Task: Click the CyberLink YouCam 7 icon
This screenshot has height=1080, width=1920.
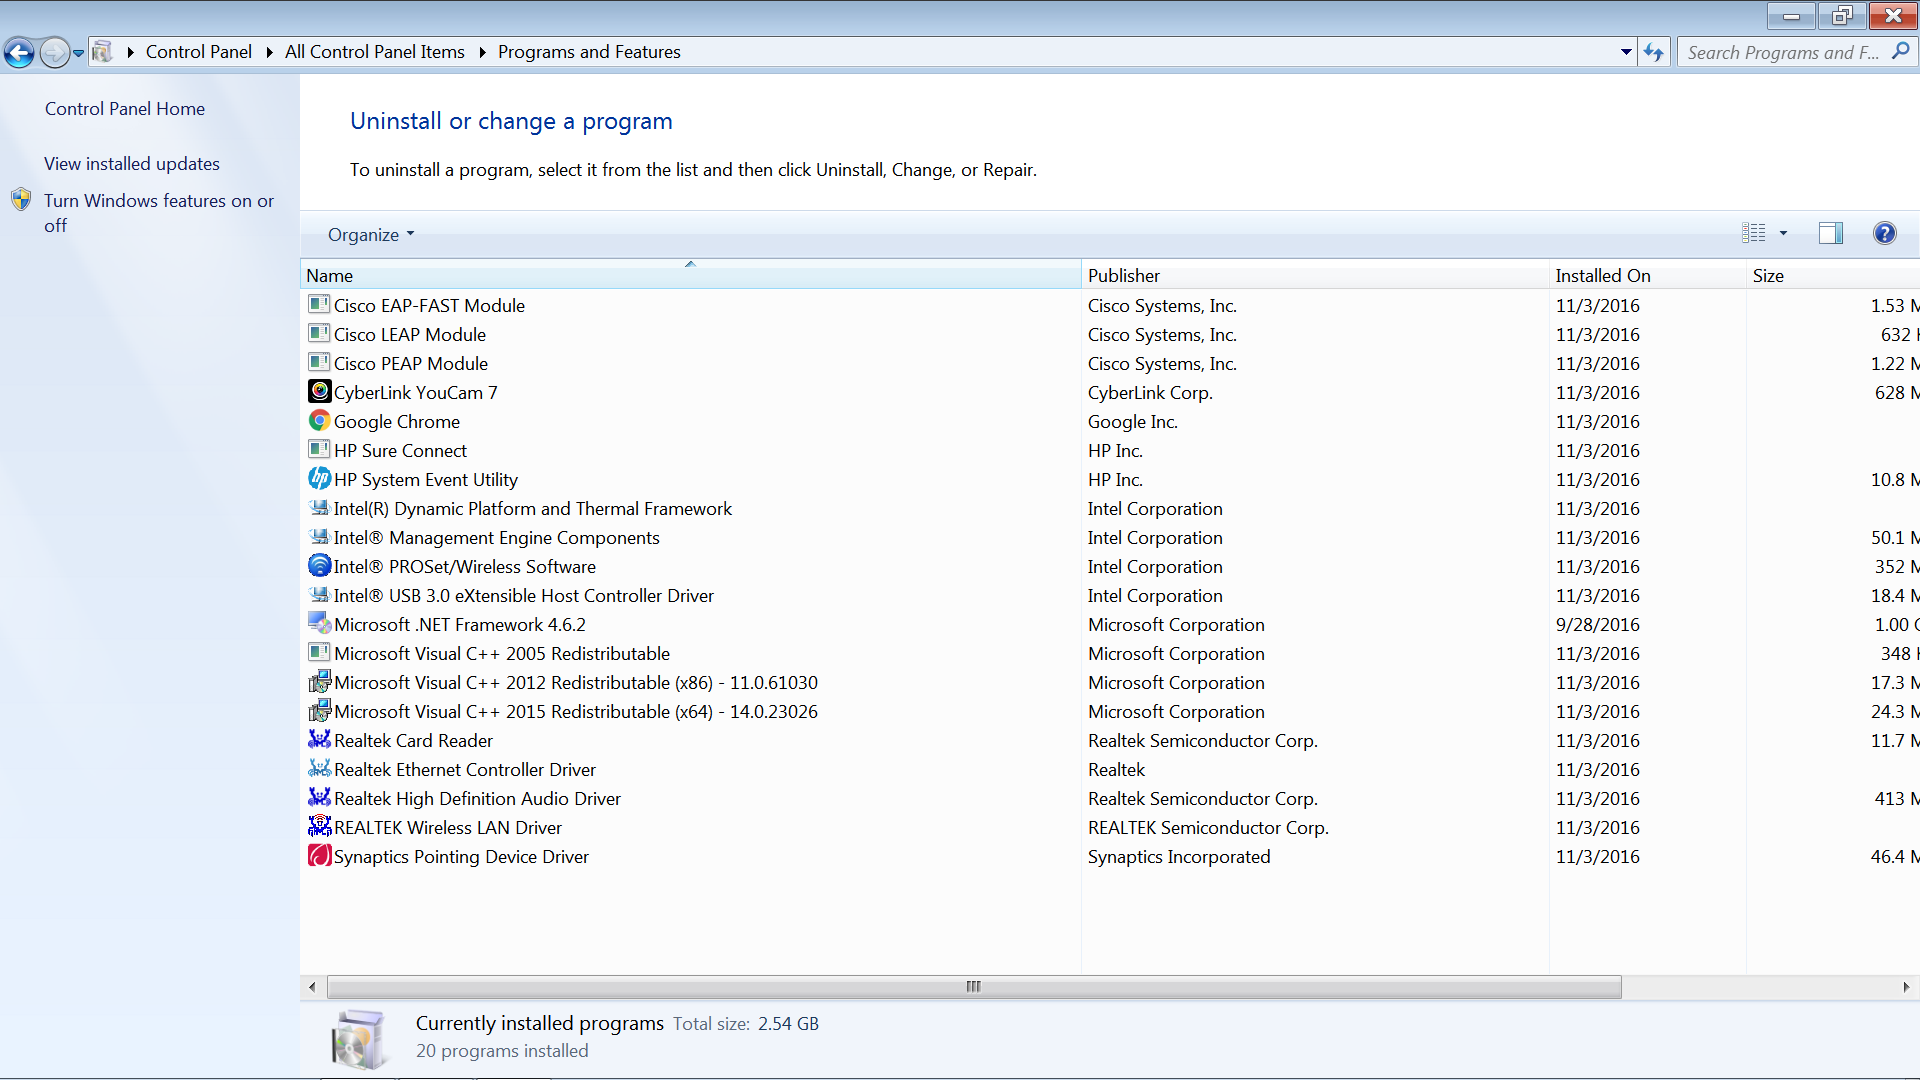Action: (x=319, y=392)
